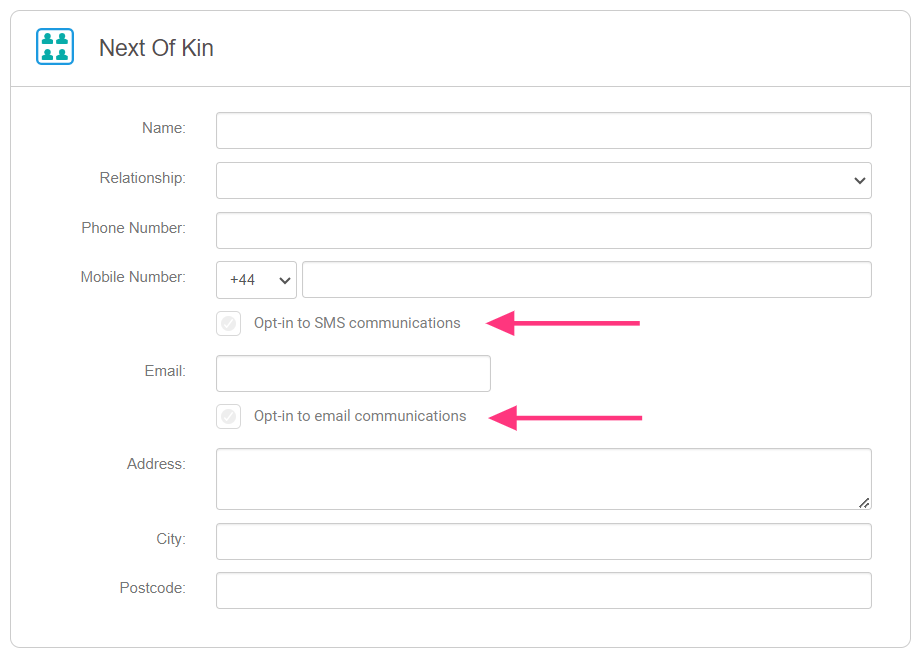This screenshot has width=921, height=656.
Task: Select the Mobile Number text field
Action: (586, 280)
